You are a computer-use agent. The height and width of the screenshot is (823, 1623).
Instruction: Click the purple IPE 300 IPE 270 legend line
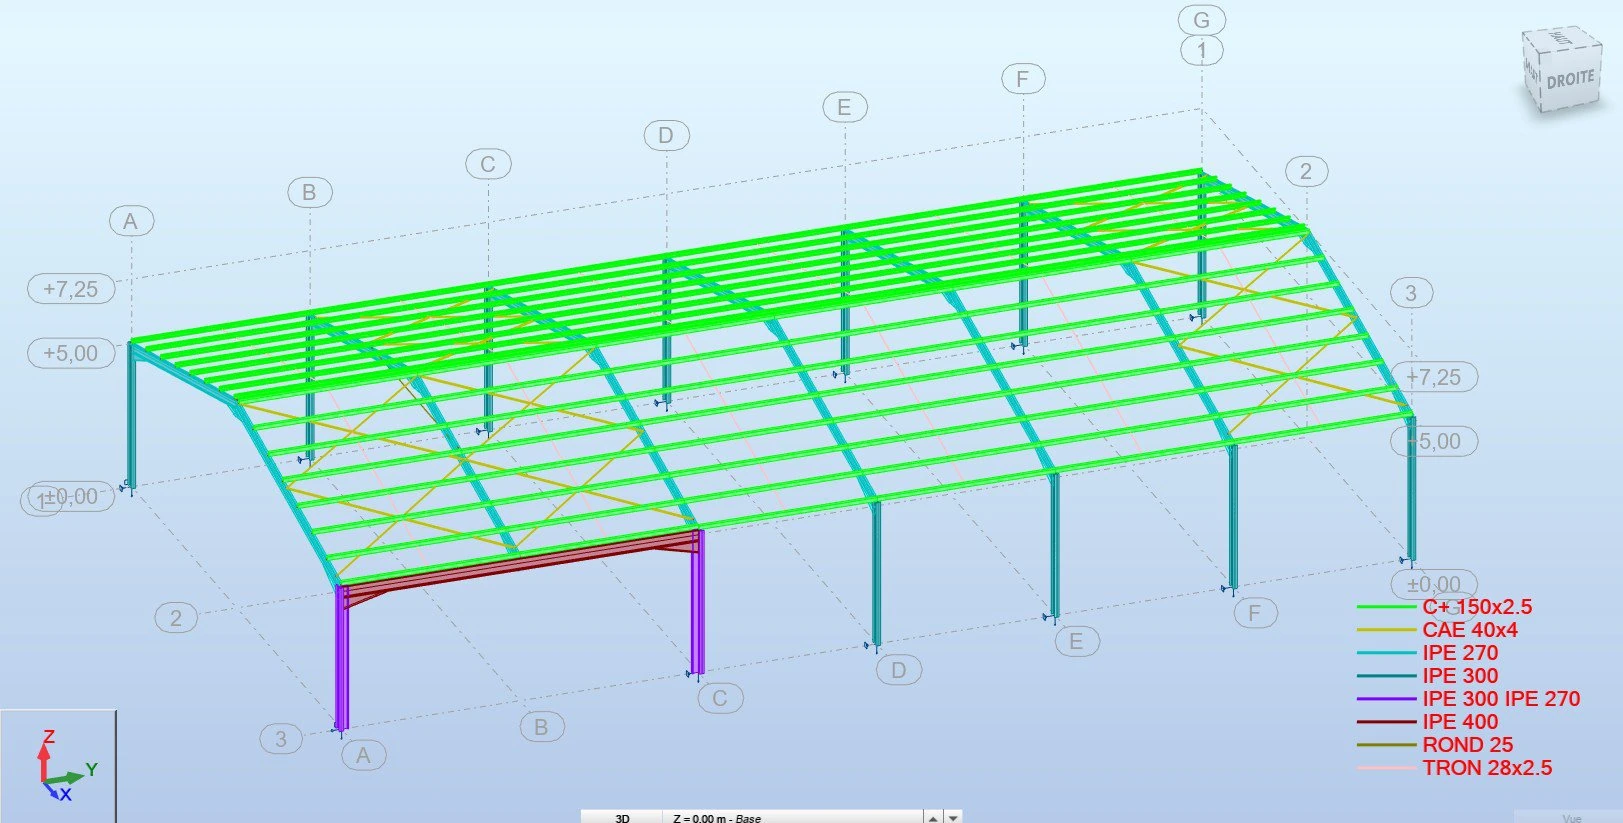point(1386,699)
